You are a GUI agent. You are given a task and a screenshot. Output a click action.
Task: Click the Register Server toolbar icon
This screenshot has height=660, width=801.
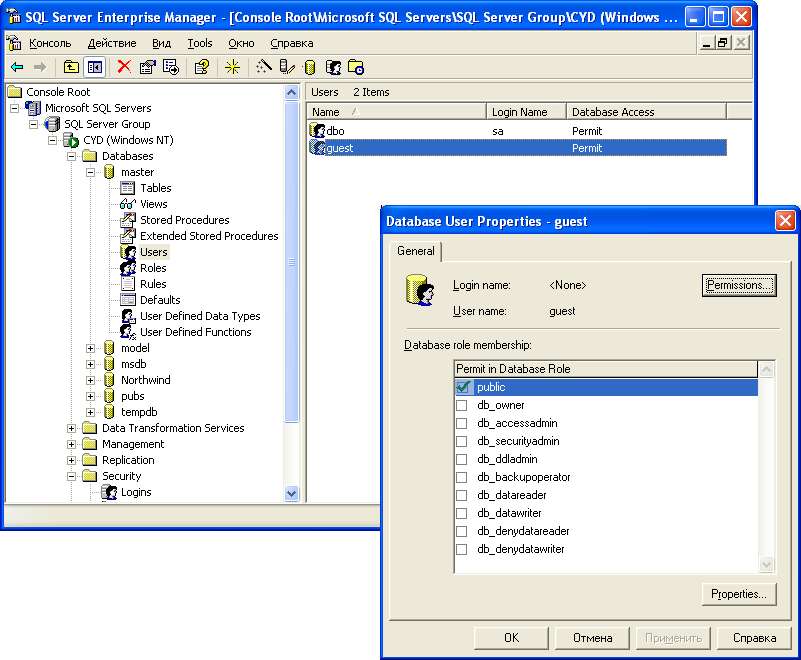click(x=287, y=67)
